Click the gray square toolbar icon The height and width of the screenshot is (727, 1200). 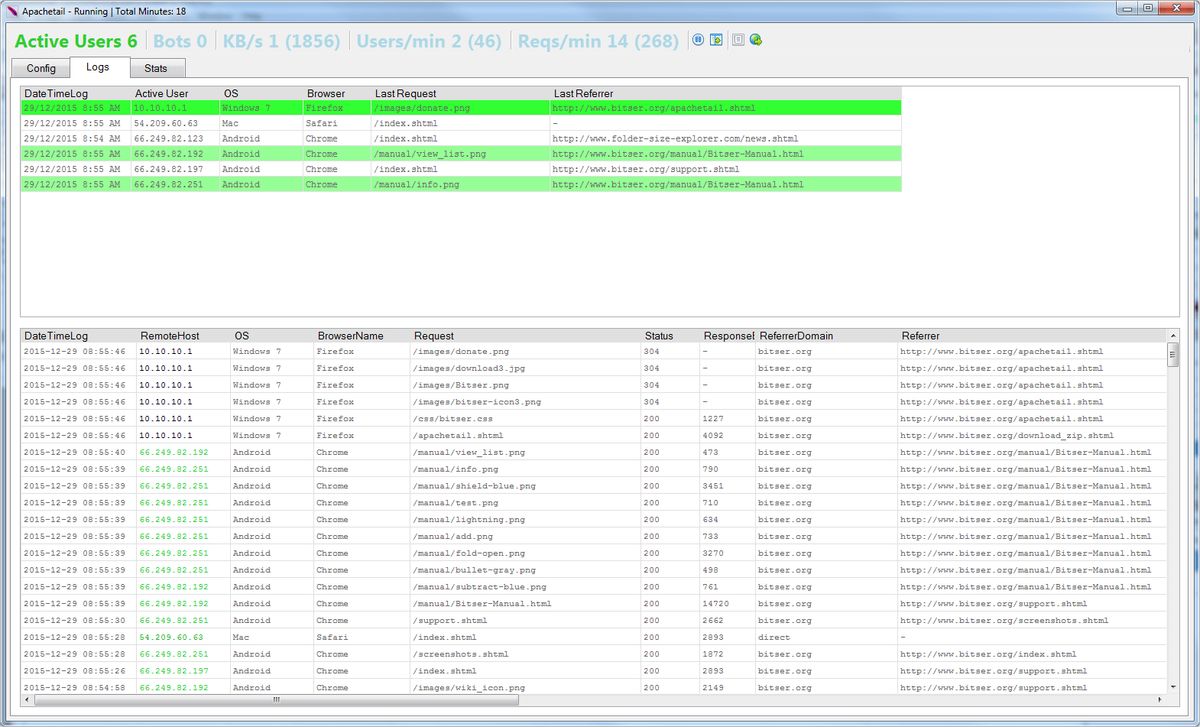coord(738,40)
